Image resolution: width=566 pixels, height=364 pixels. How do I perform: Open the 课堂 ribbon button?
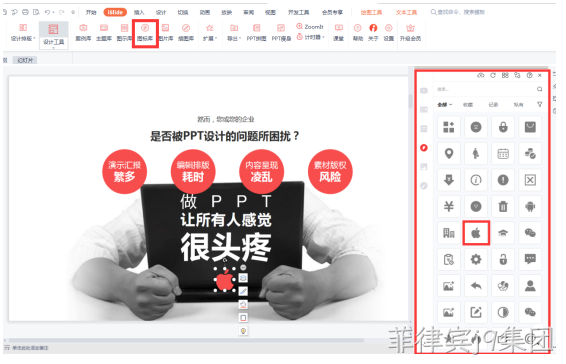click(339, 32)
